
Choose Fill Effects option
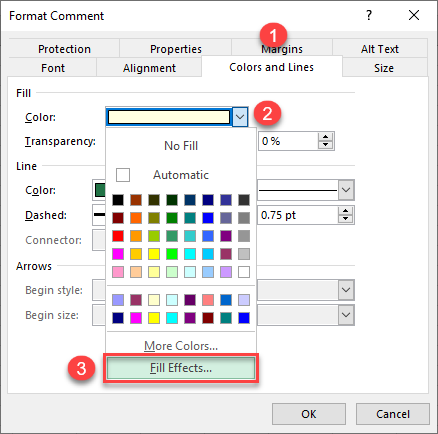181,368
